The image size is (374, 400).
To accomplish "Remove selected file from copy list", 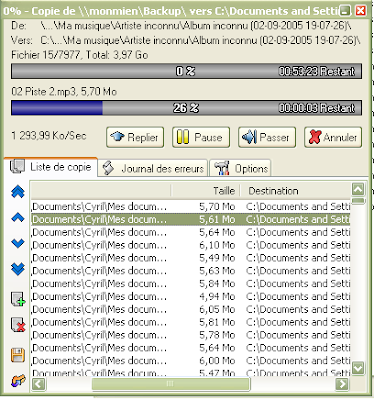I will coord(18,324).
